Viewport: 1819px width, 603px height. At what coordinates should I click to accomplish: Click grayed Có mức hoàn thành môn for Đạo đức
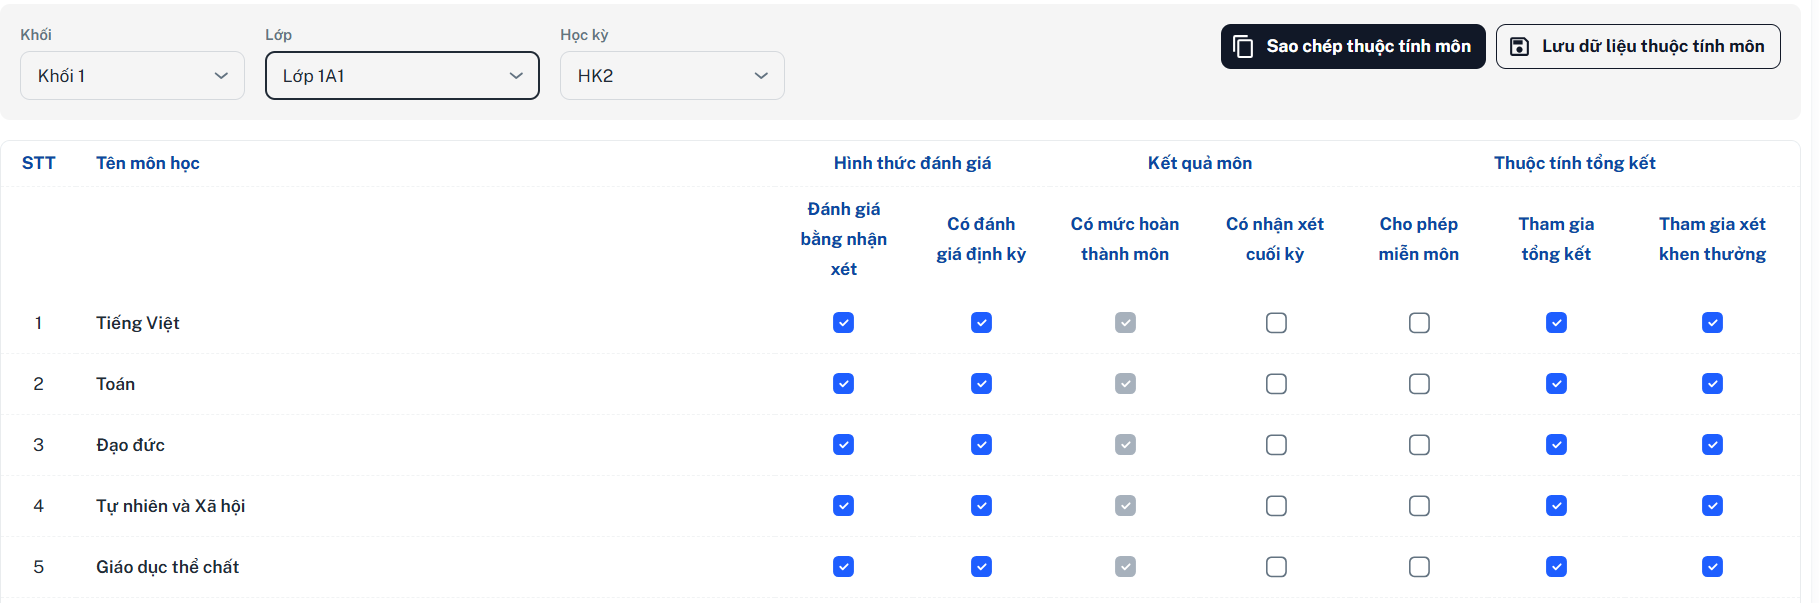[1126, 445]
